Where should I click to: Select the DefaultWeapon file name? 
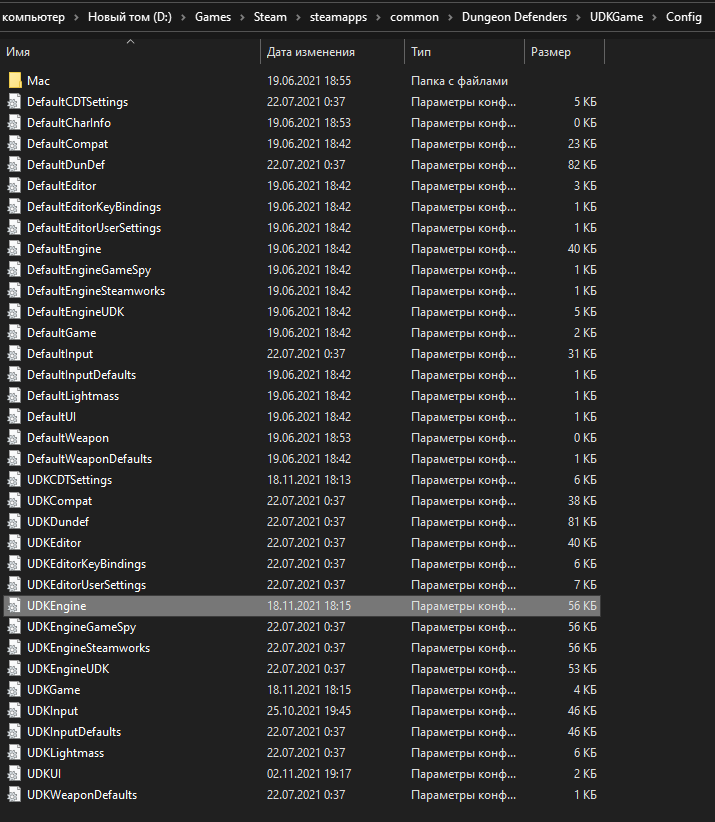pyautogui.click(x=68, y=438)
